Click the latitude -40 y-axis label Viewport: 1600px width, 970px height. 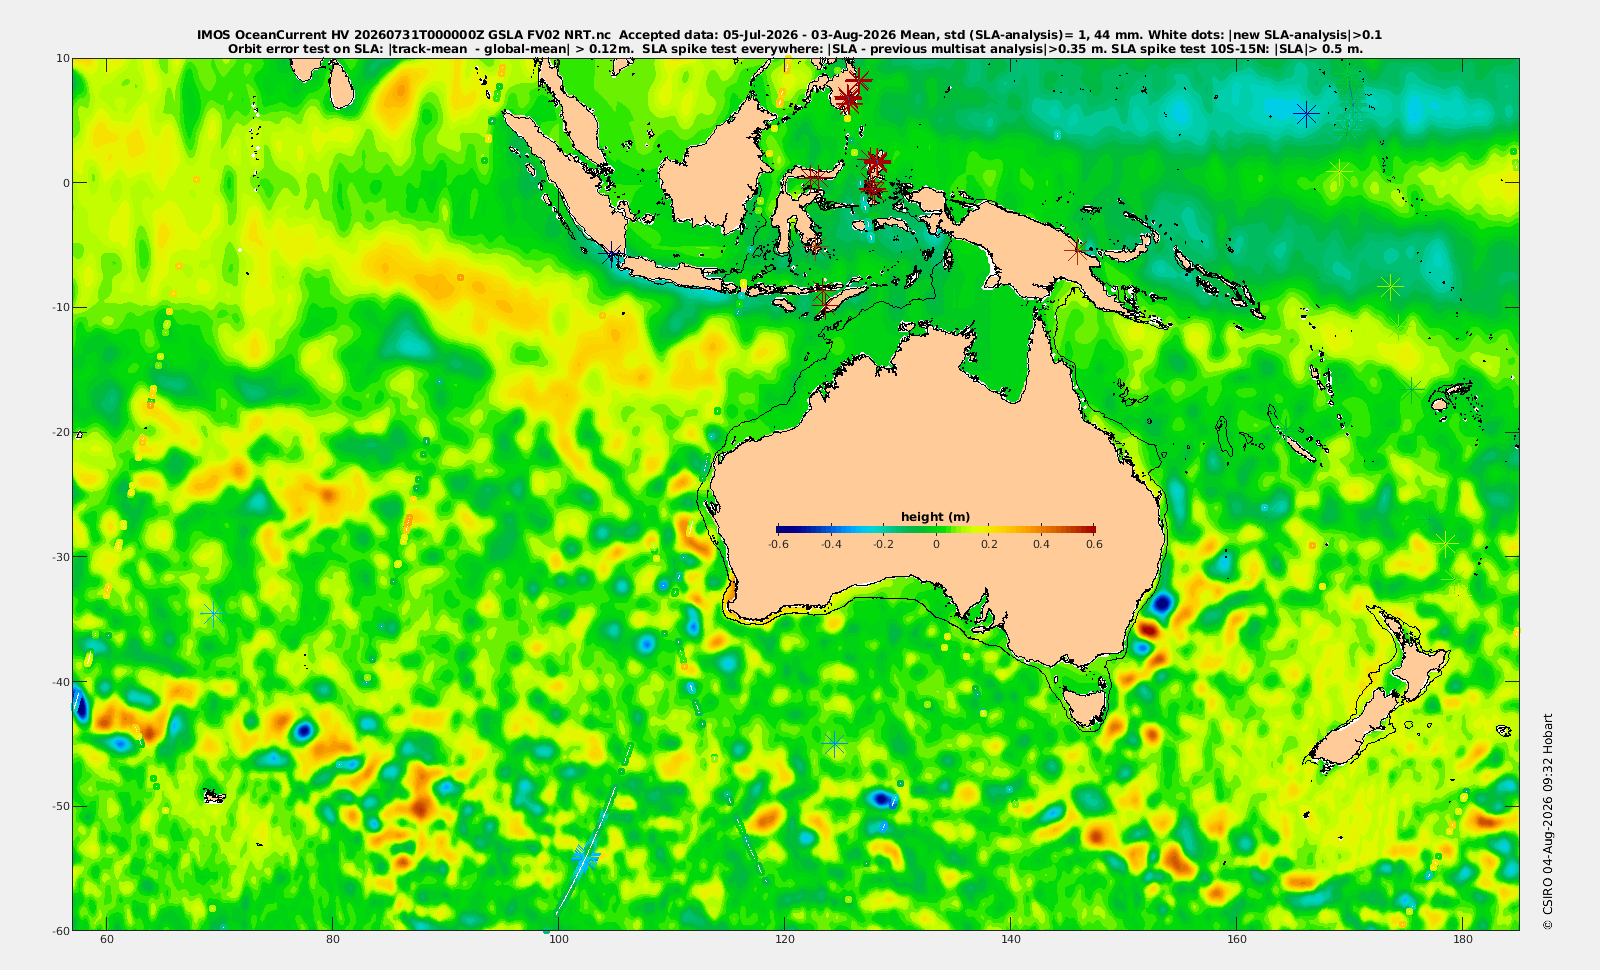61,682
